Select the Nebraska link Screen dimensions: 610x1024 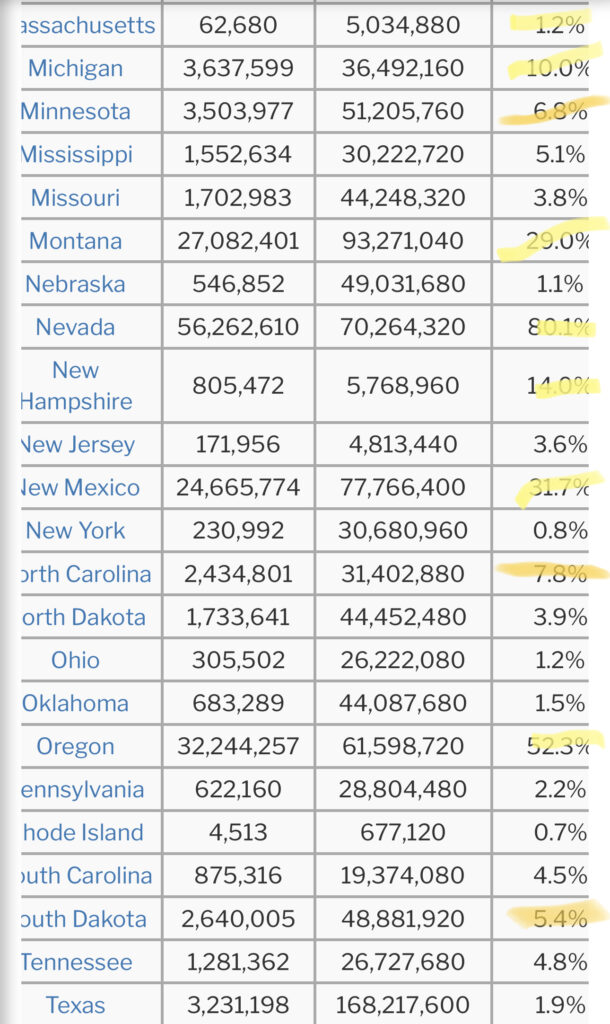pos(75,283)
